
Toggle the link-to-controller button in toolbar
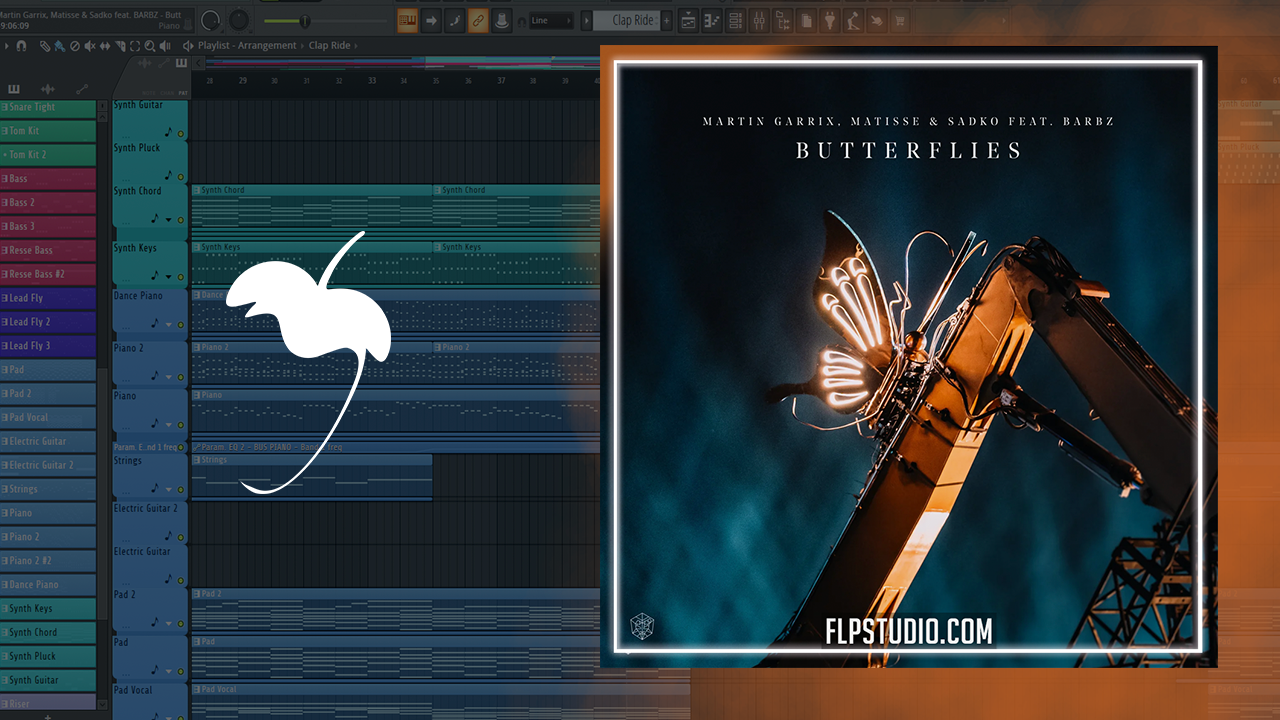coord(478,20)
